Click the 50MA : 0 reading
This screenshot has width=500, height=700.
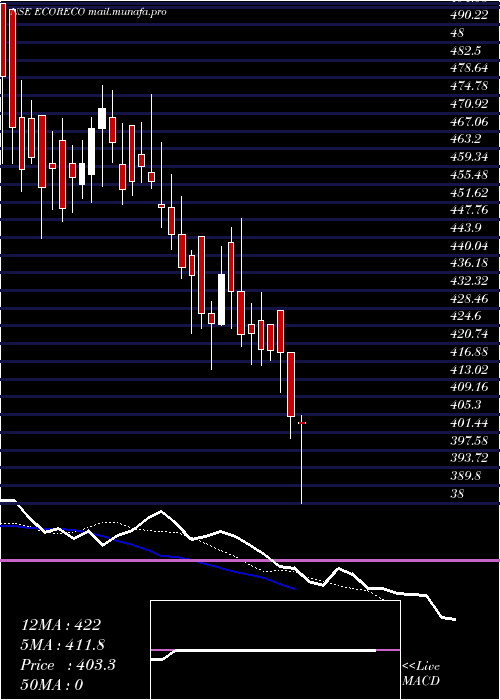(x=52, y=684)
